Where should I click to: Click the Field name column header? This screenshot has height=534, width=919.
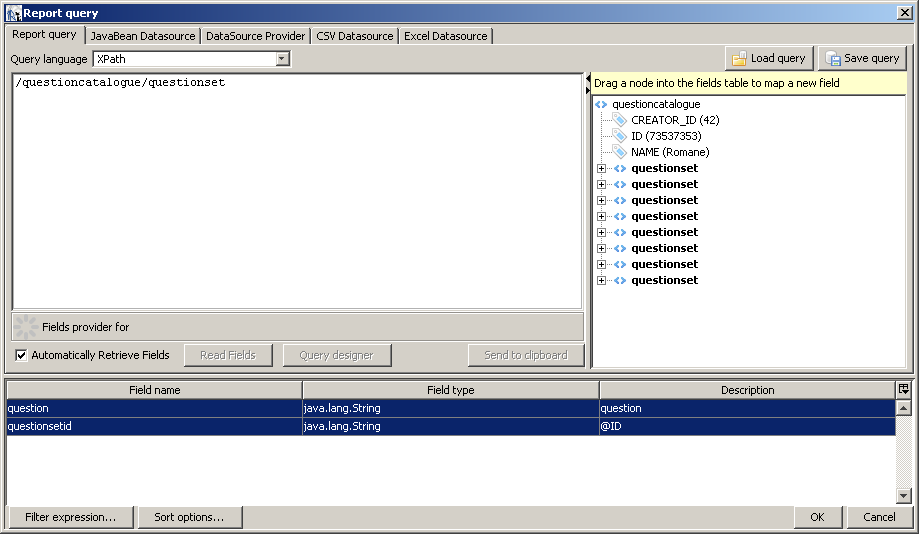tap(155, 390)
